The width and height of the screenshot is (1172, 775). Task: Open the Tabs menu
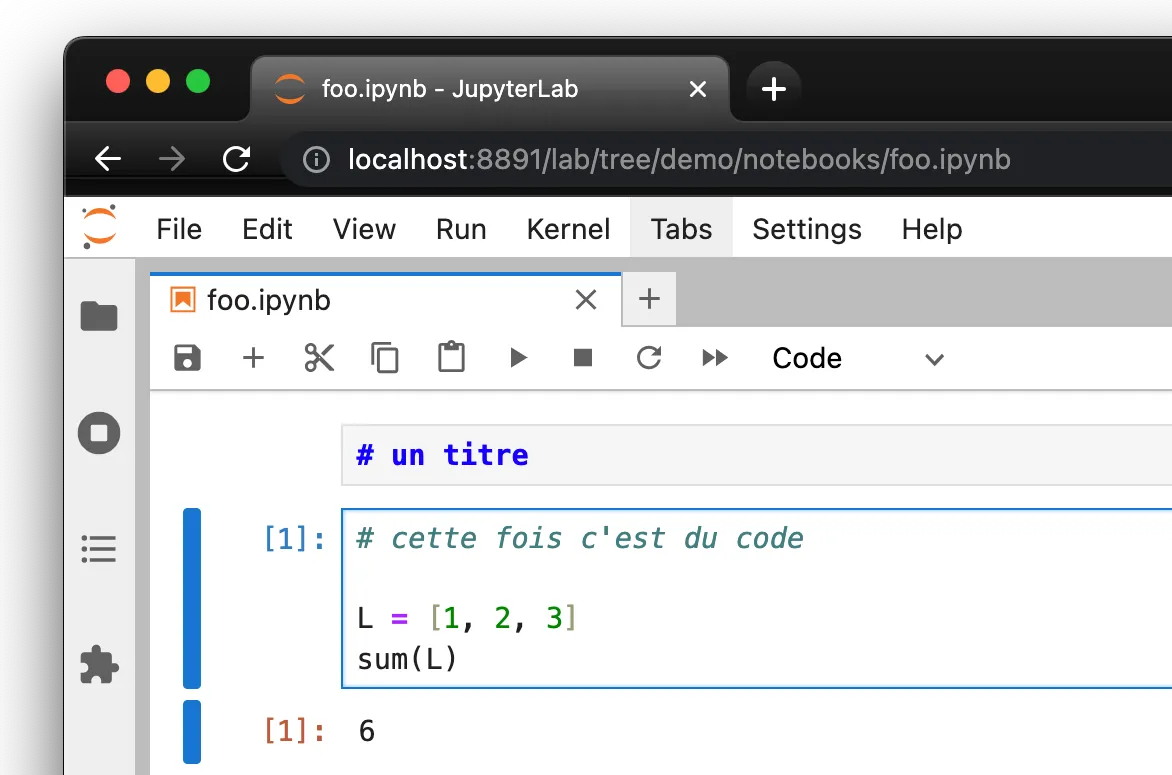coord(680,228)
